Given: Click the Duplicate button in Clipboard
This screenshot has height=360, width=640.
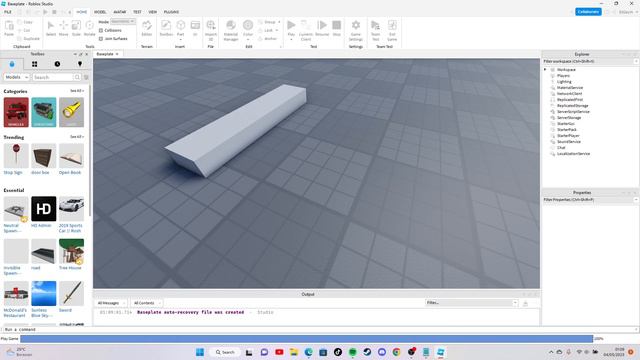Looking at the screenshot, I should tap(29, 39).
